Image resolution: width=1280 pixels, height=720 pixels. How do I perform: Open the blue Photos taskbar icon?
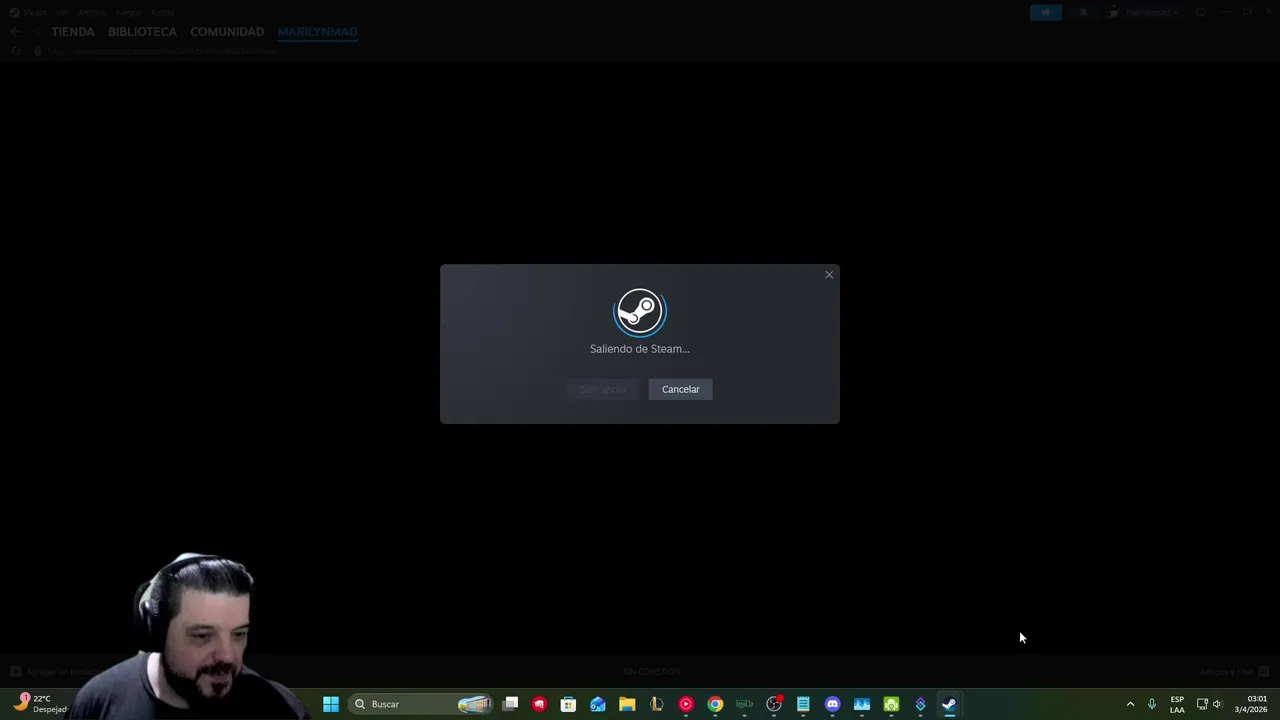pyautogui.click(x=862, y=704)
